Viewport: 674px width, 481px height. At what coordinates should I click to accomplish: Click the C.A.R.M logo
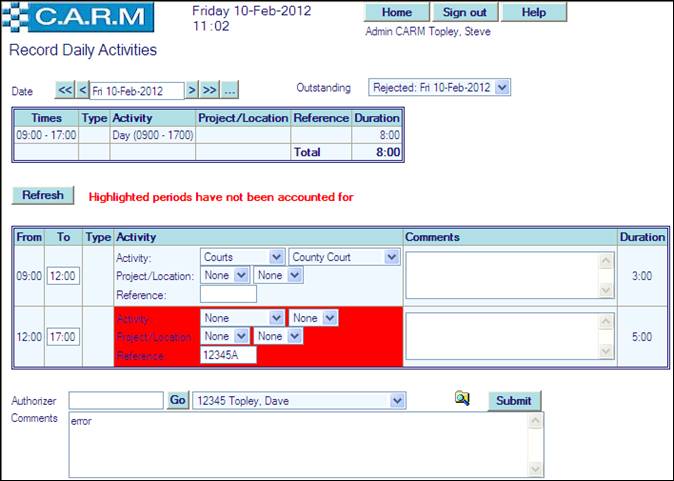pyautogui.click(x=78, y=17)
